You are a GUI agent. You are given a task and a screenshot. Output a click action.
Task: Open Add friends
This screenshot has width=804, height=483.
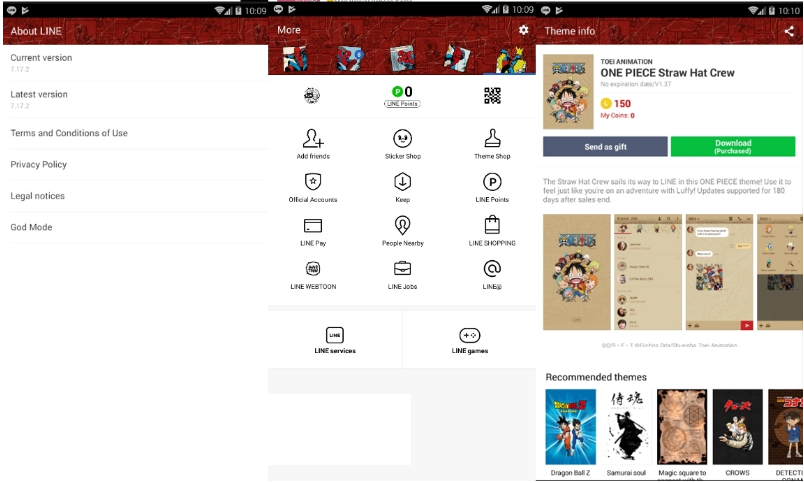(313, 144)
